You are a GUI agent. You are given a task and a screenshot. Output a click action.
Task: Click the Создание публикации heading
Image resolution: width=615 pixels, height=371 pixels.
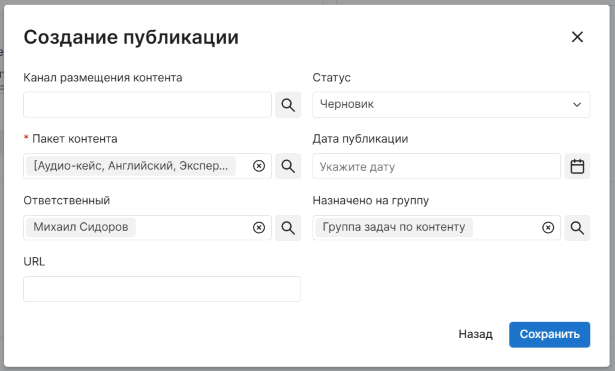tap(131, 37)
